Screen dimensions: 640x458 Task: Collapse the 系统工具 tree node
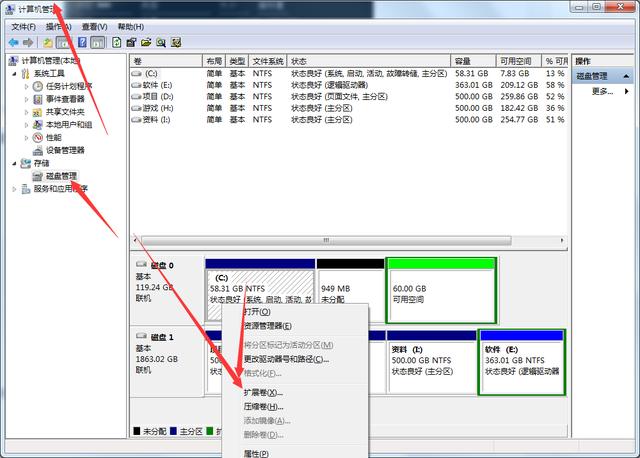point(14,74)
